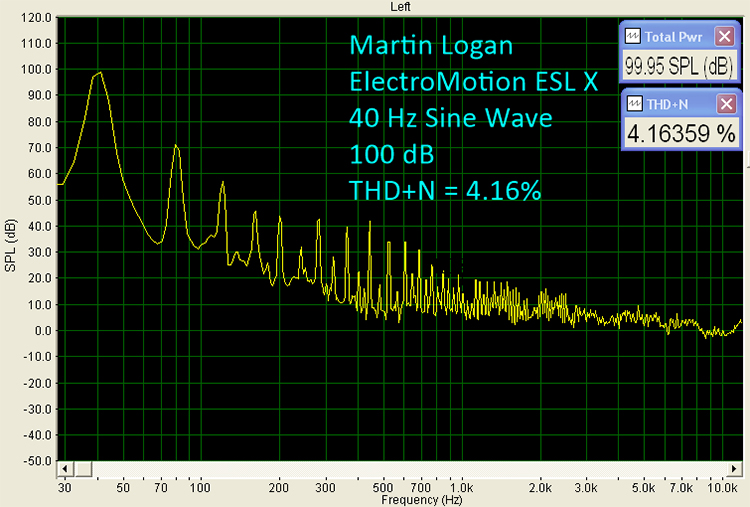750x507 pixels.
Task: Click the horizontal scrollbar thumb
Action: pos(84,469)
